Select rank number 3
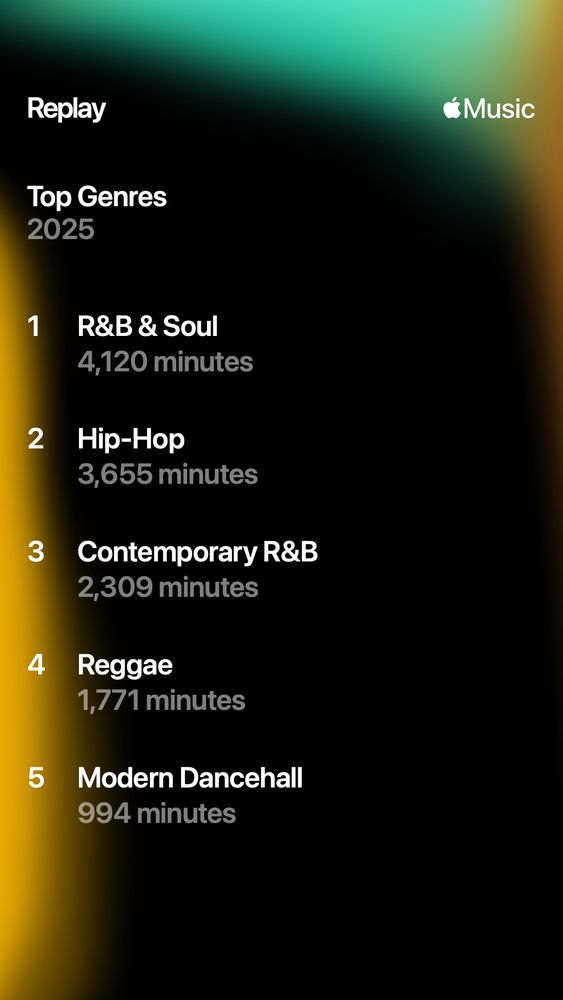 [x=36, y=552]
